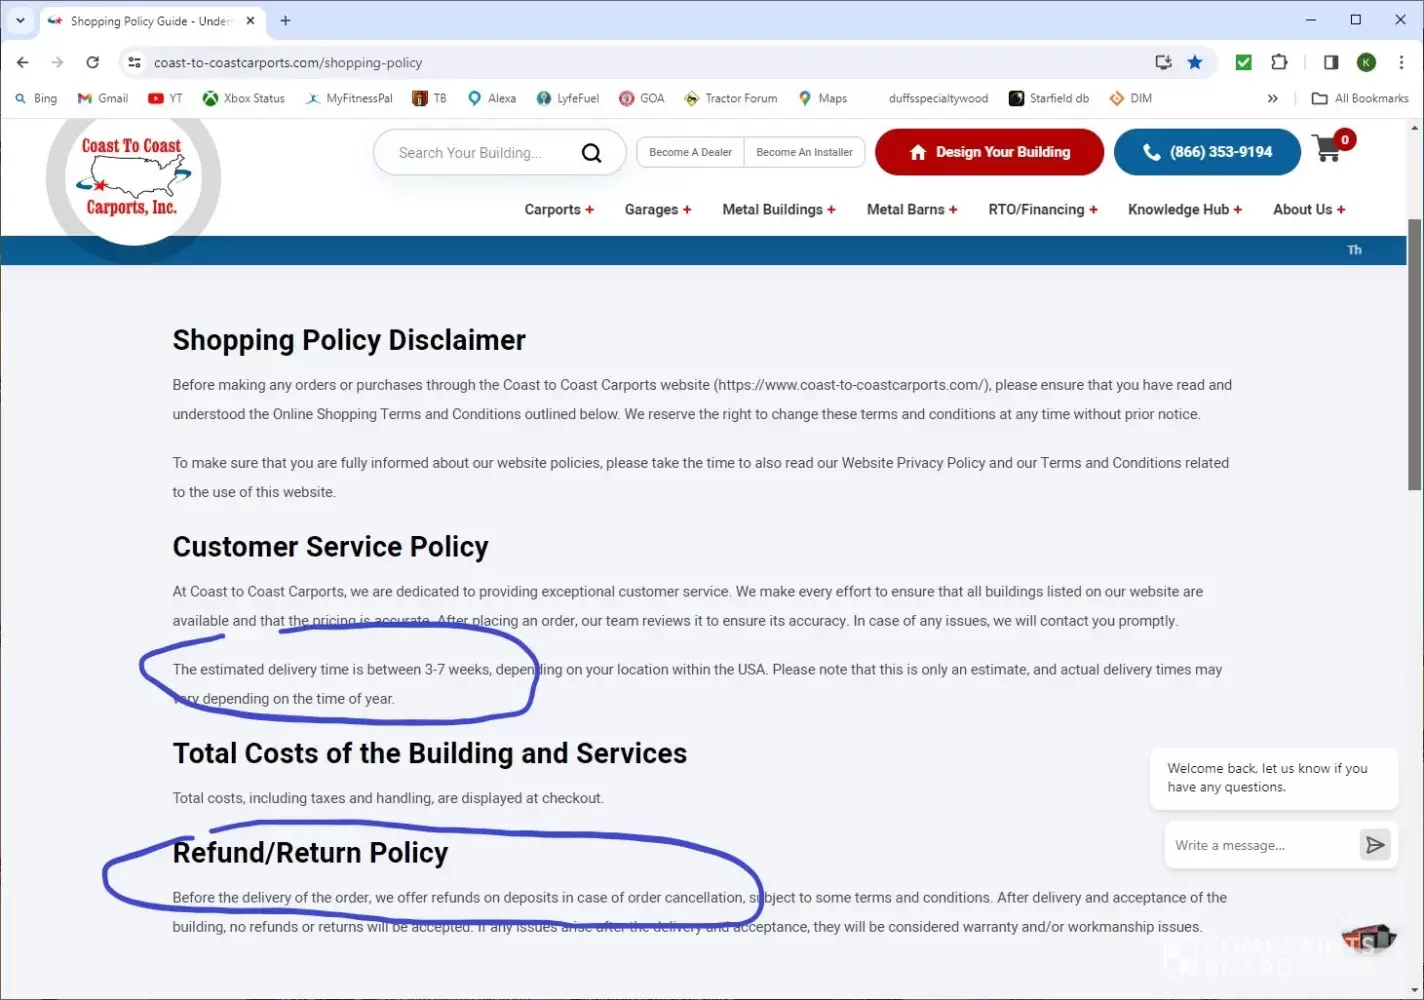Expand the Carports menu

[x=558, y=209]
